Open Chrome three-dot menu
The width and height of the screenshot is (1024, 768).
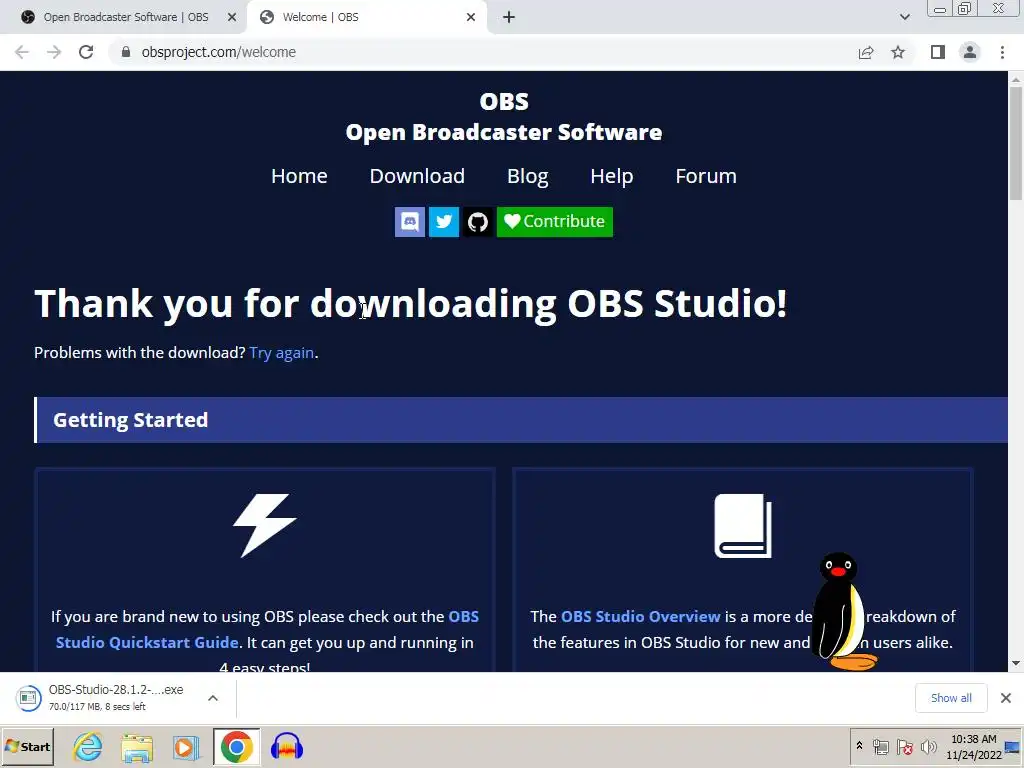pyautogui.click(x=1002, y=52)
